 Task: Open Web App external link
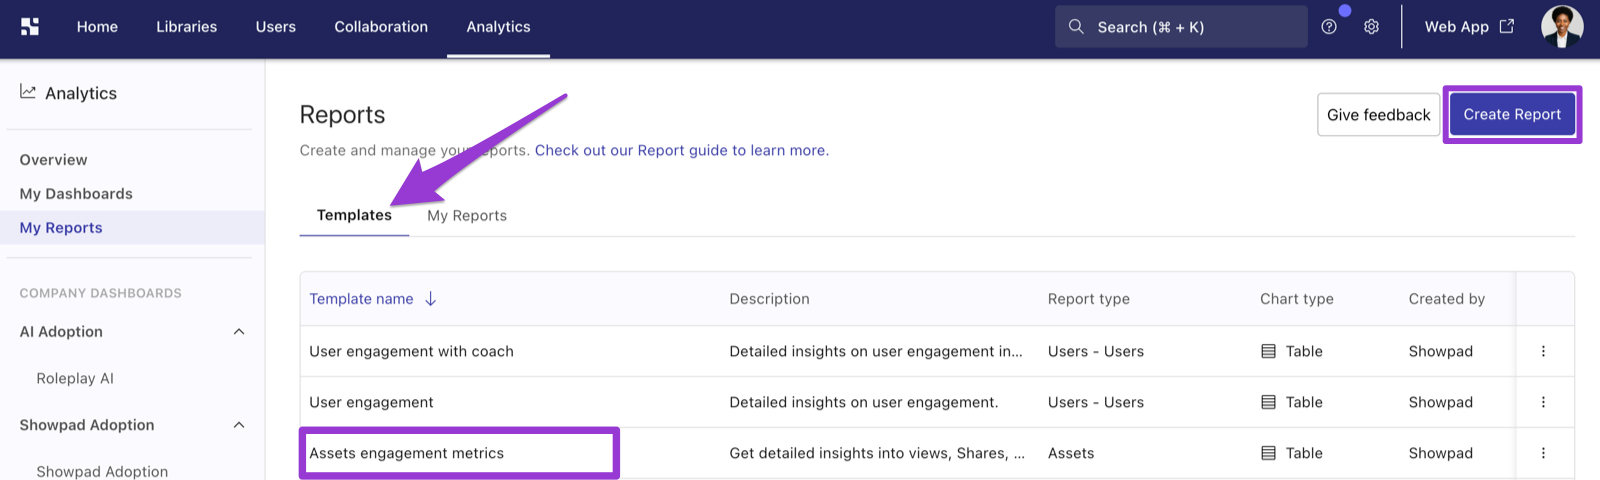(1469, 27)
